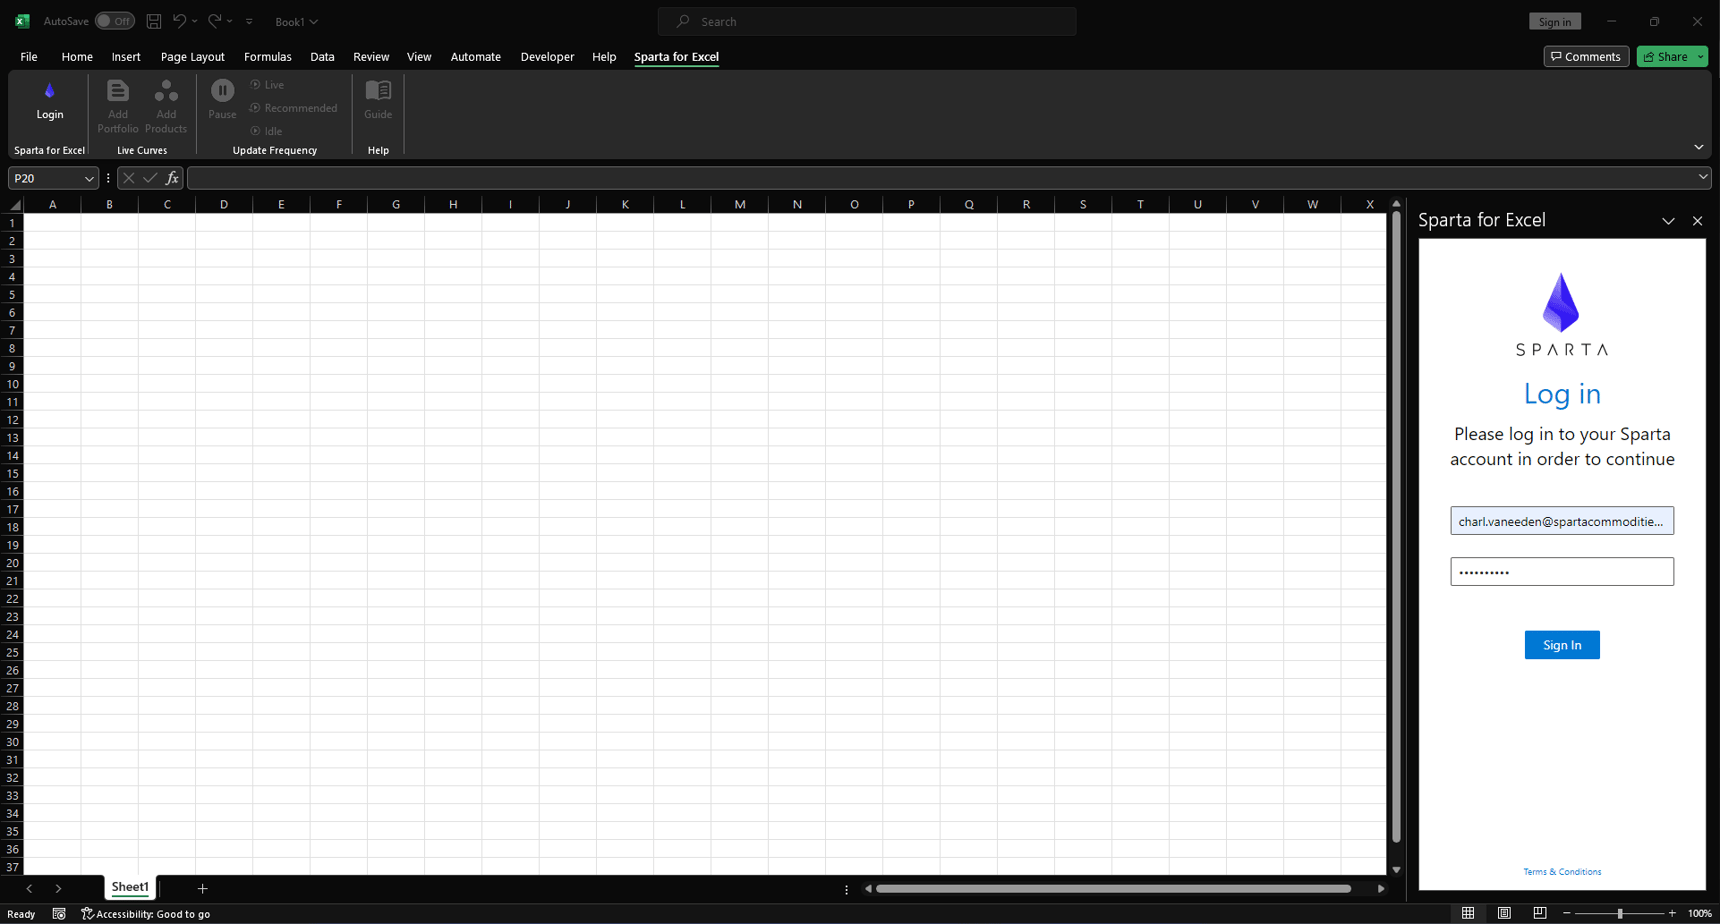Open the Name Box dropdown
Screen dimensions: 1720x924
pyautogui.click(x=88, y=177)
